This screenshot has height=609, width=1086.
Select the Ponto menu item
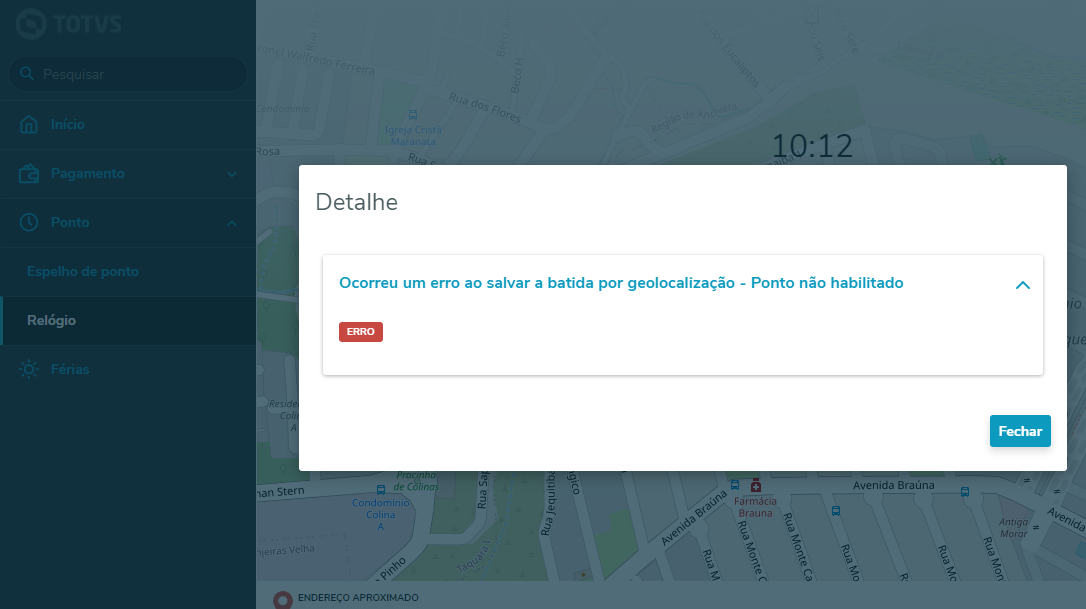[128, 223]
